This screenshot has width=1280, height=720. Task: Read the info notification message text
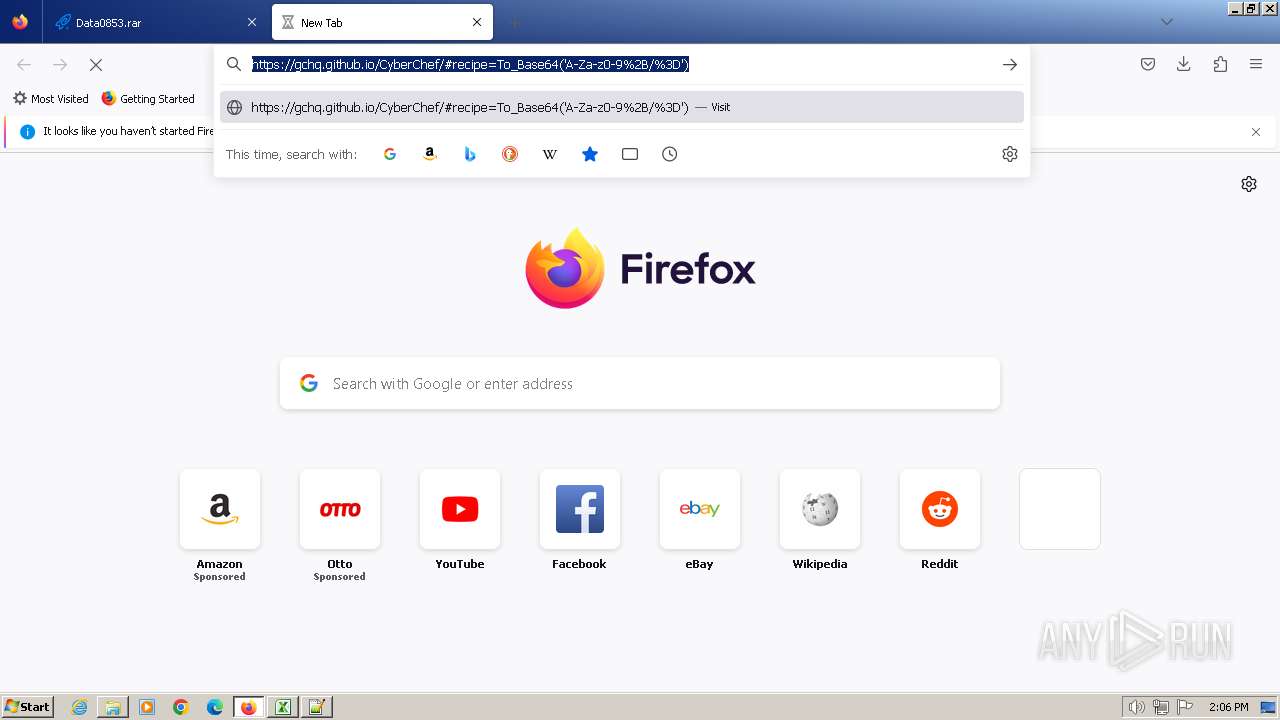(128, 131)
